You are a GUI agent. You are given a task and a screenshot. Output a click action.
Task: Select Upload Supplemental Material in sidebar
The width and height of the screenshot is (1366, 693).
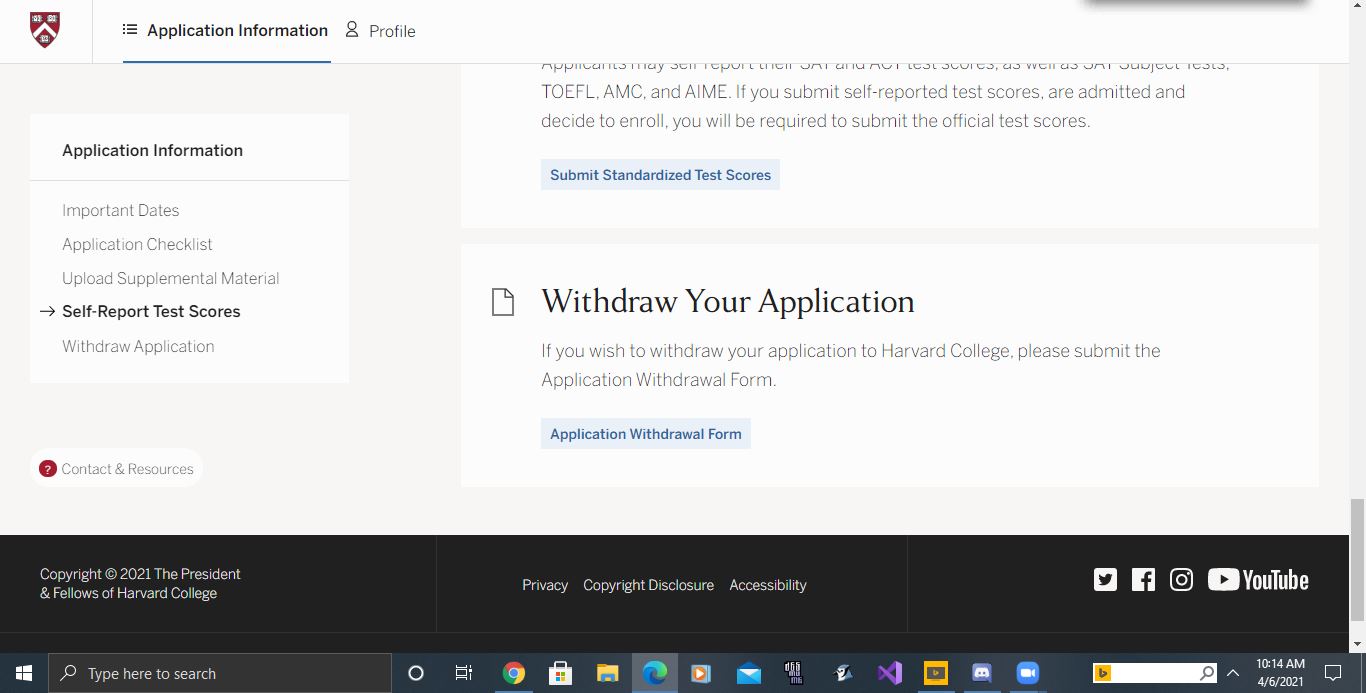pos(171,278)
